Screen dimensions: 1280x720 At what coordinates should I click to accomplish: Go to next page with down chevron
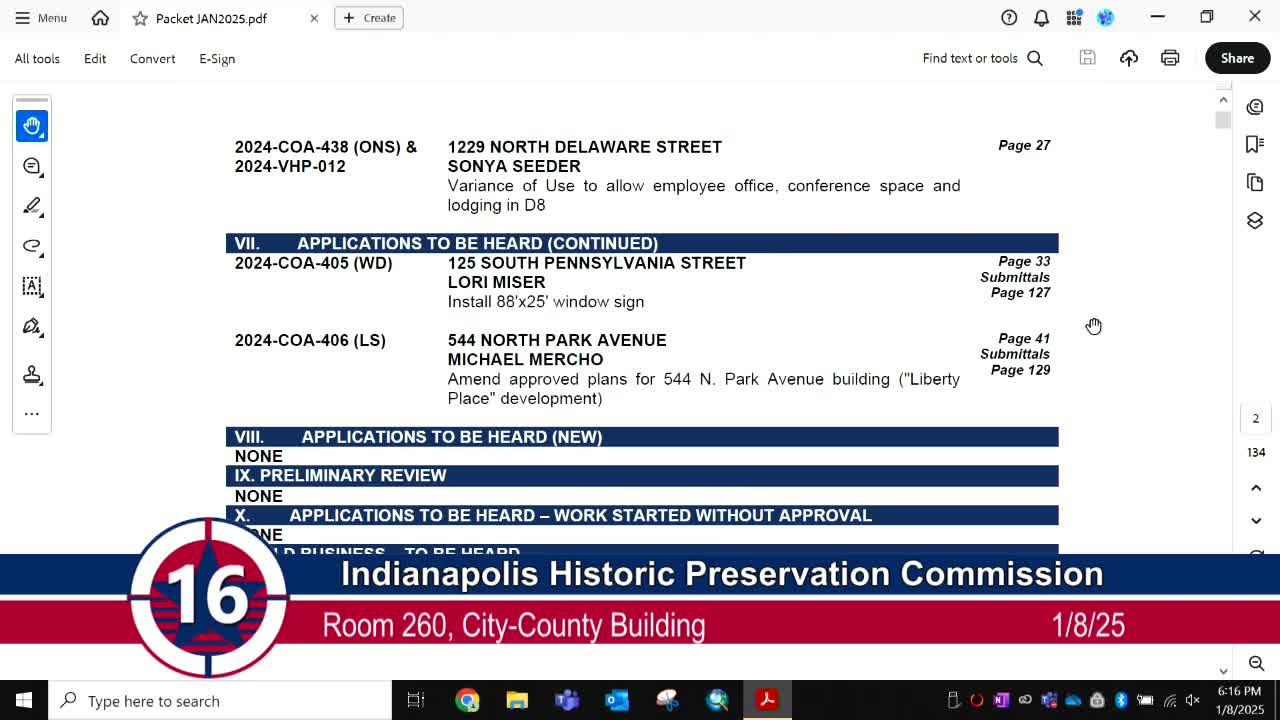[1256, 521]
